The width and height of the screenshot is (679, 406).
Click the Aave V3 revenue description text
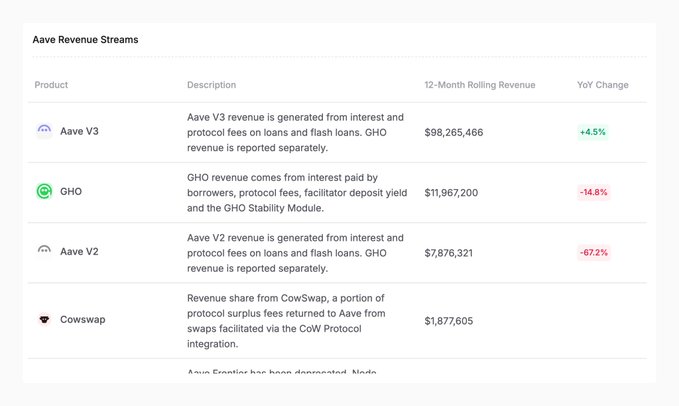point(295,132)
